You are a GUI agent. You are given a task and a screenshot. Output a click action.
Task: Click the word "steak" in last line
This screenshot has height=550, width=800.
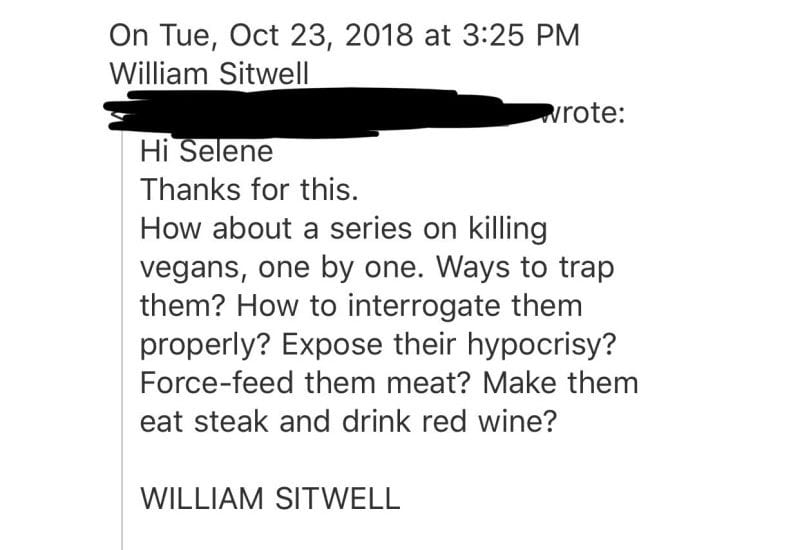(x=231, y=421)
